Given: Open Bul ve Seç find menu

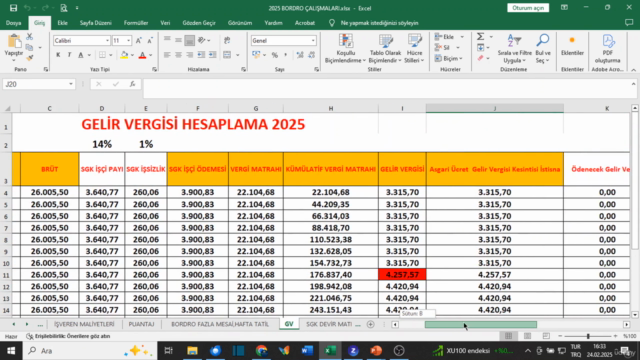Looking at the screenshot, I should click(x=543, y=49).
